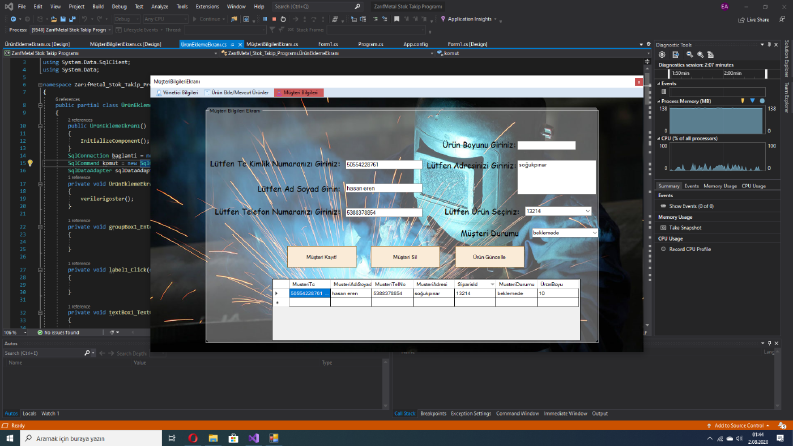Click the Ad Soyad text field
The image size is (793, 446).
(x=383, y=188)
